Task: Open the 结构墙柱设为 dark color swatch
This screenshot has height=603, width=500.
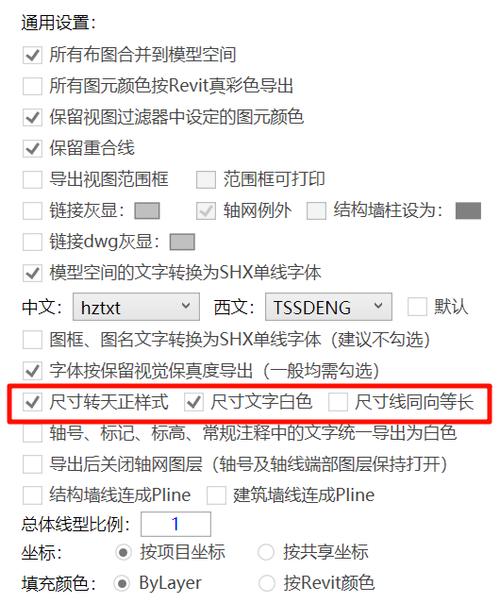Action: tap(468, 211)
